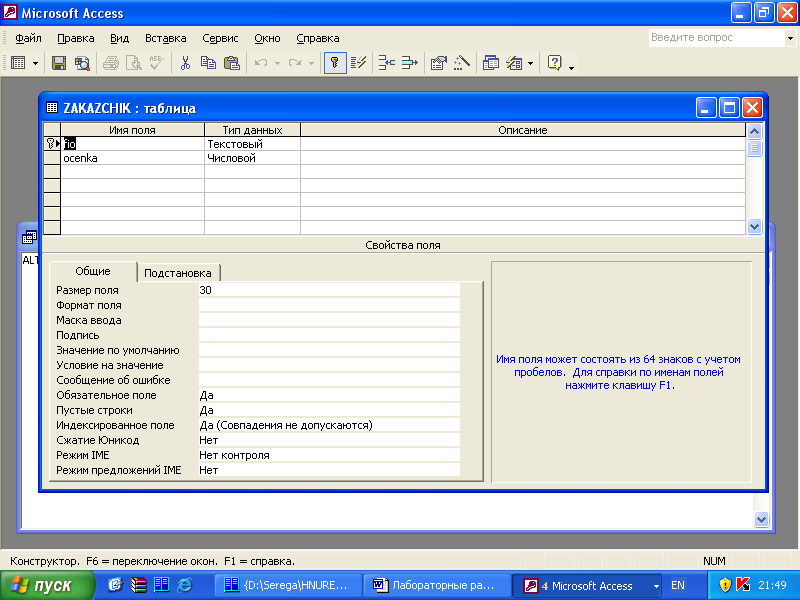Click the 'Текстовый' data type cell
Viewport: 800px width, 600px height.
tap(253, 144)
